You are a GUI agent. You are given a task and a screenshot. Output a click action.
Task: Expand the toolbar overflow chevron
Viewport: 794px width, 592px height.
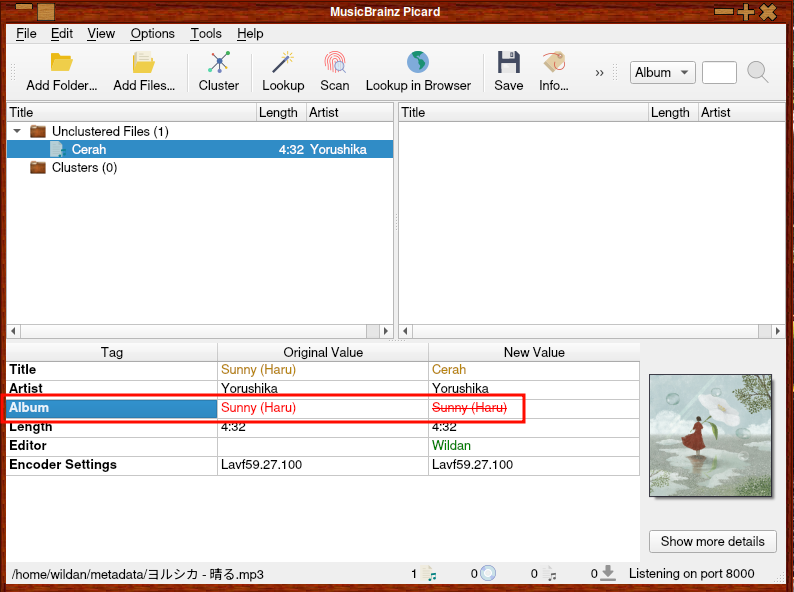(599, 72)
